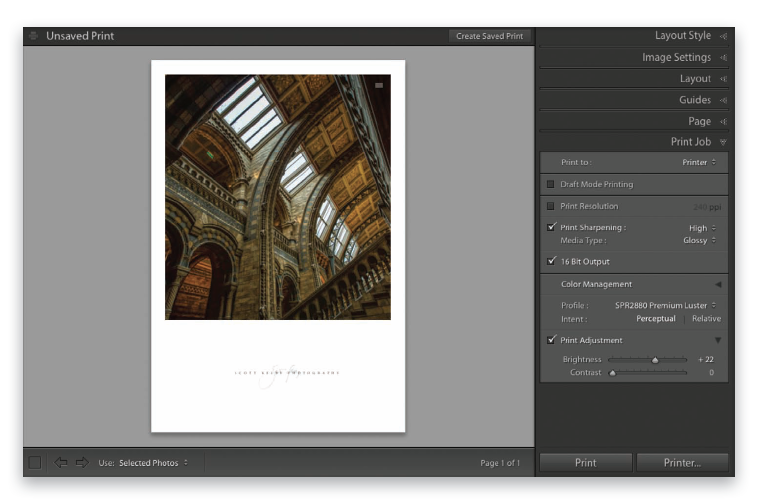Go to the previous page arrow

pyautogui.click(x=62, y=463)
